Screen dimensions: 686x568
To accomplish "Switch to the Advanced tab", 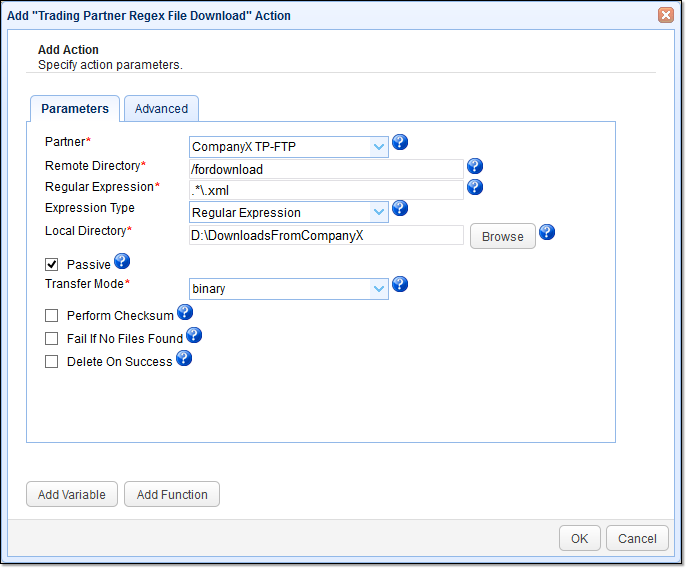I will [x=161, y=109].
